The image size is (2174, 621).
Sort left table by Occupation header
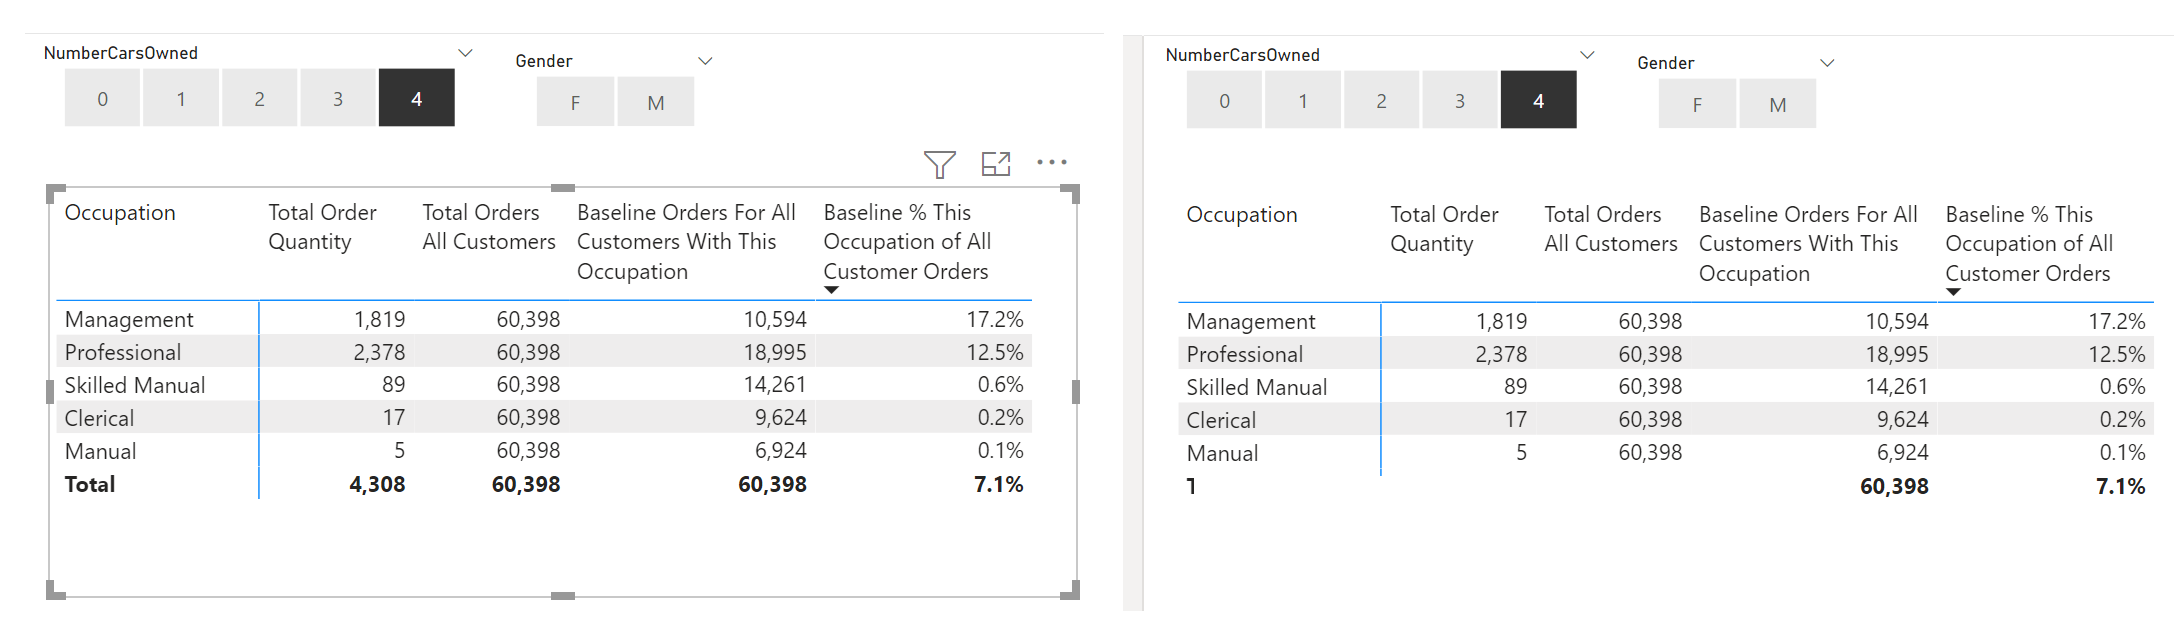(120, 213)
